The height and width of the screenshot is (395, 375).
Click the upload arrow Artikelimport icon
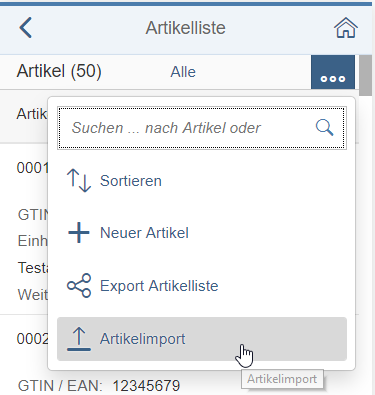[x=79, y=339]
